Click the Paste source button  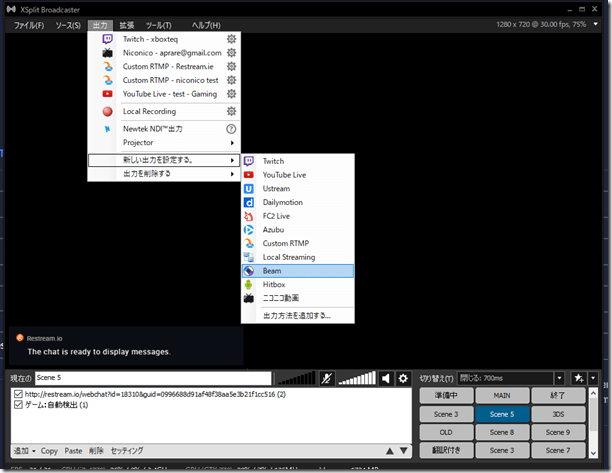tap(73, 451)
